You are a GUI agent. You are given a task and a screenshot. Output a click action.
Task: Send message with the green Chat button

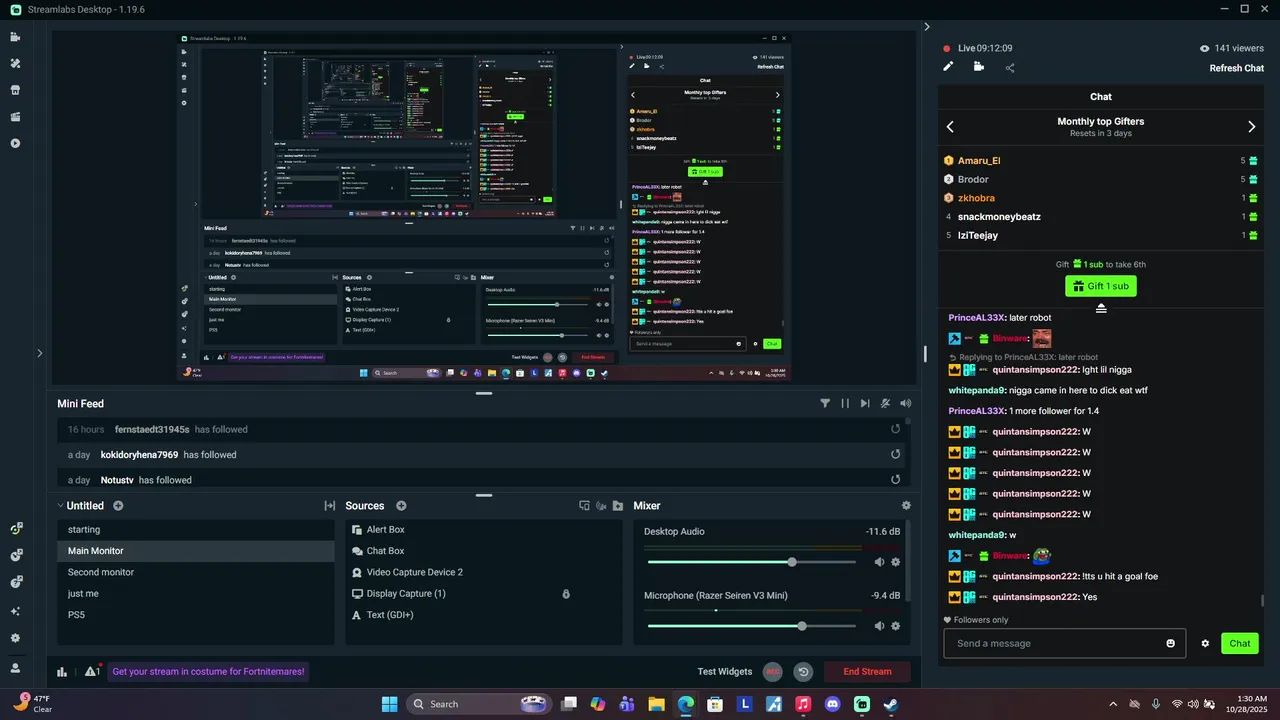tap(1240, 643)
